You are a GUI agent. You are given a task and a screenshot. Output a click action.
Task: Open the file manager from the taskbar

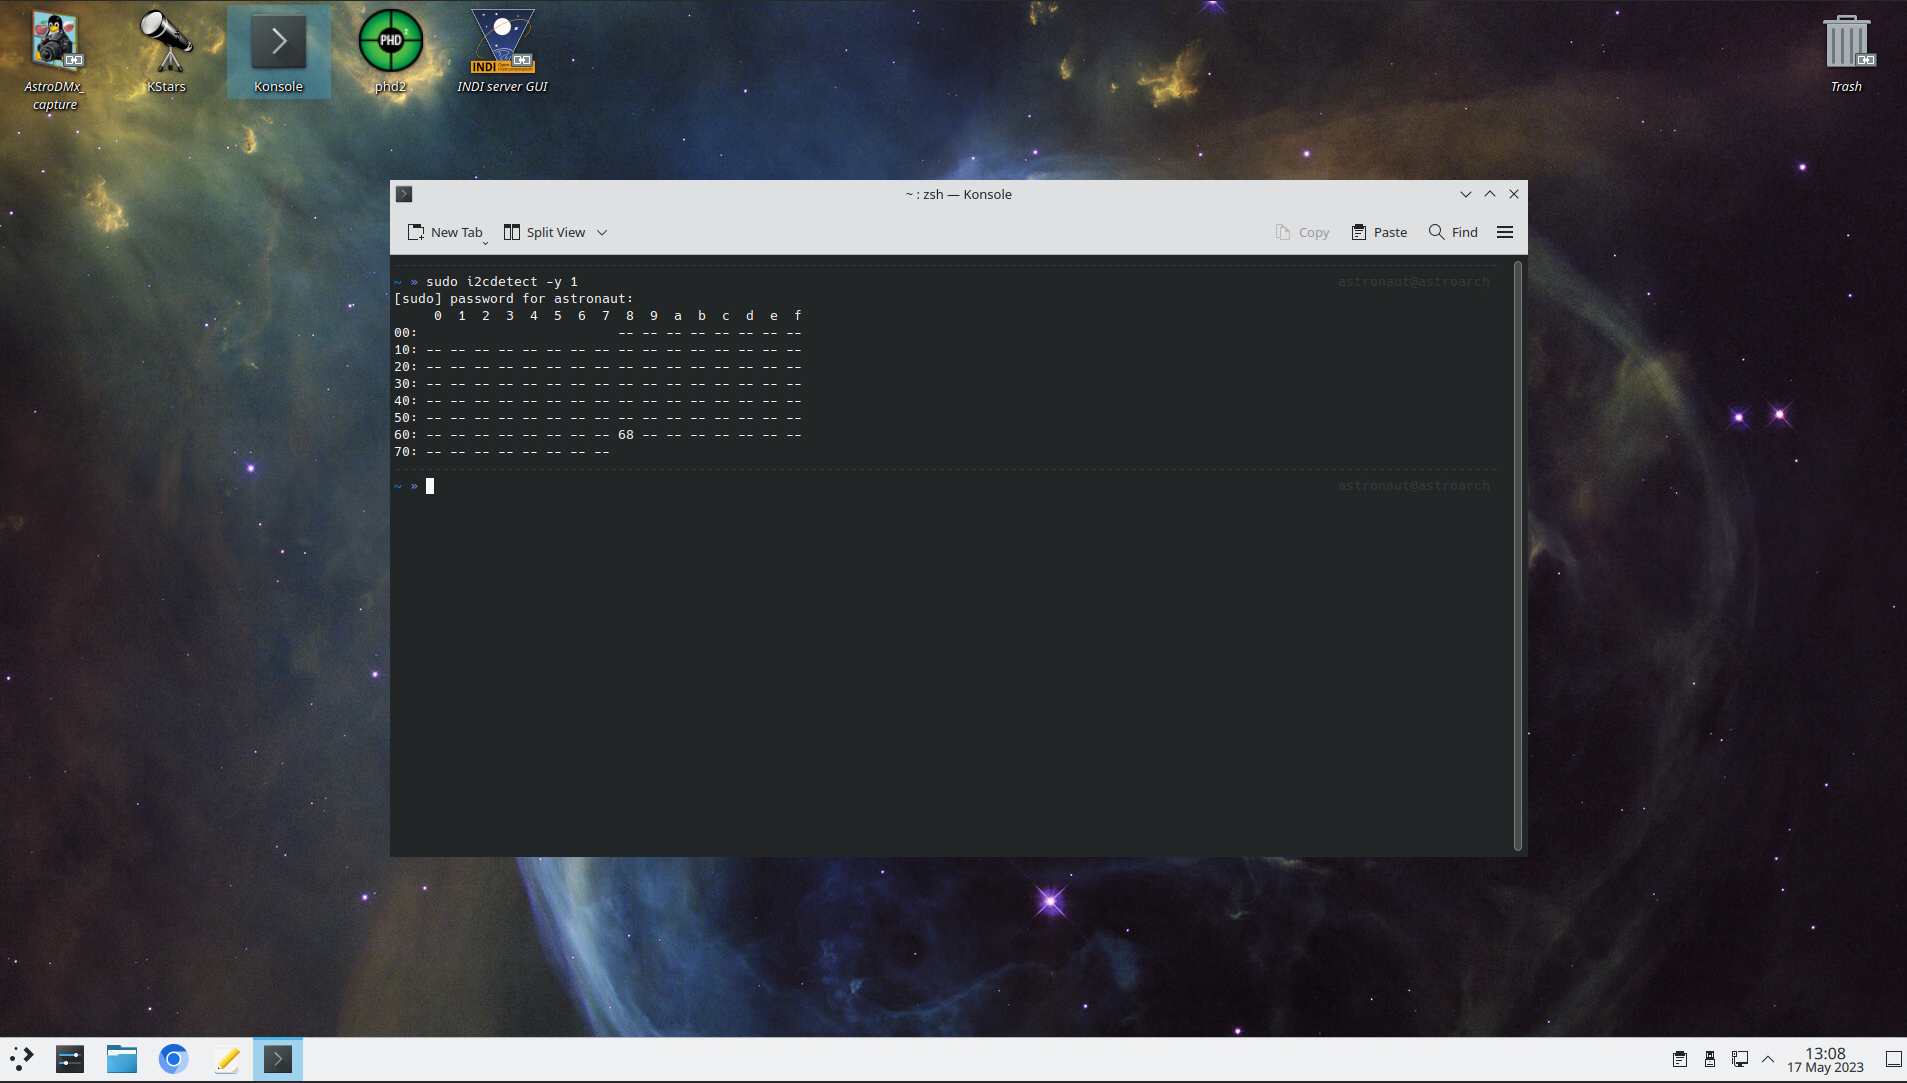click(x=121, y=1058)
